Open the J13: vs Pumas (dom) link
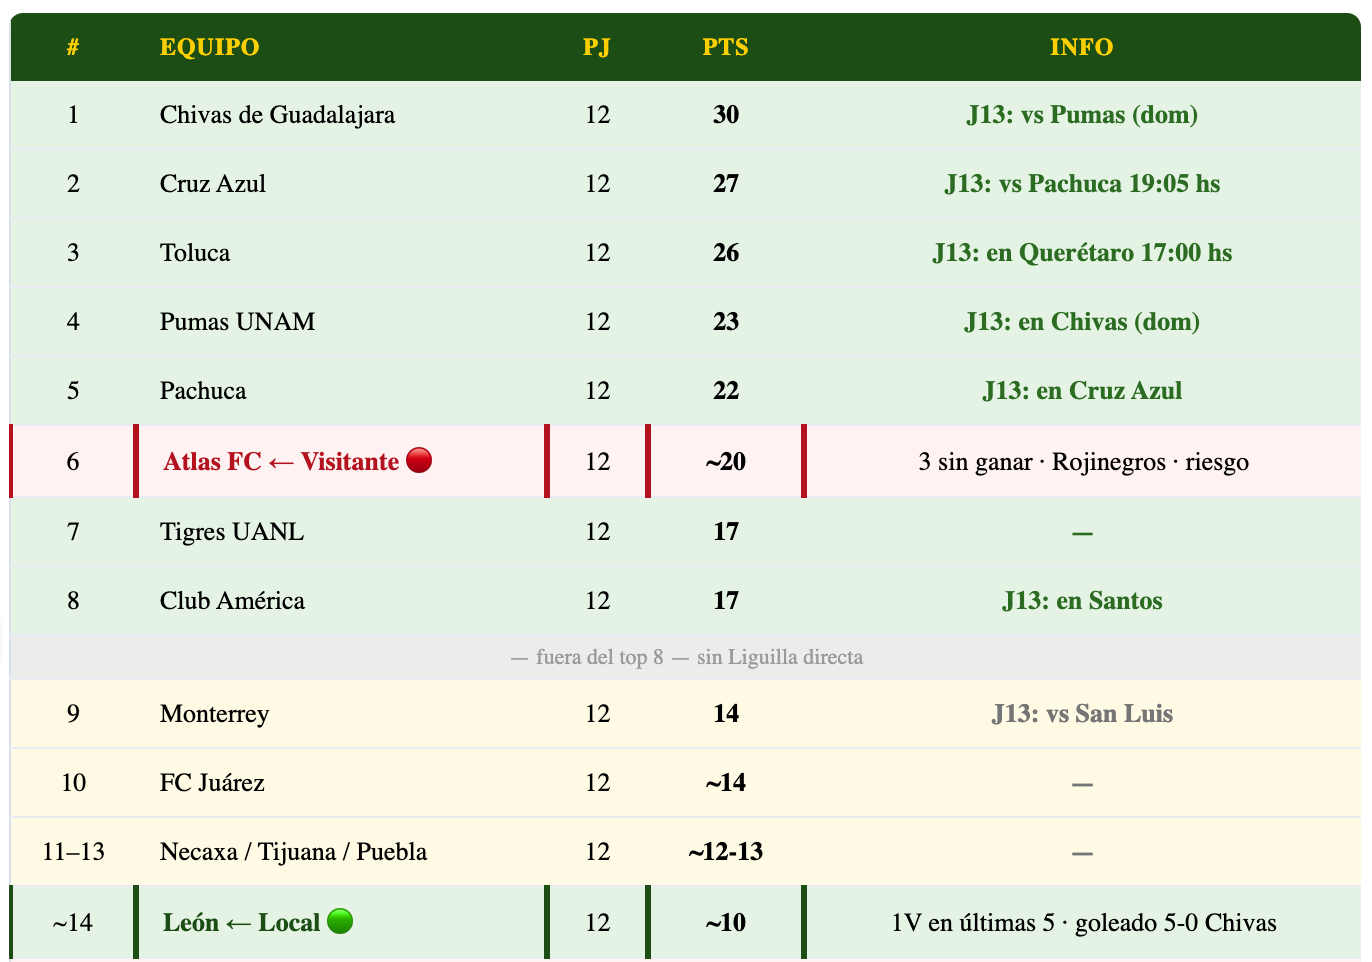1372x962 pixels. tap(1081, 115)
